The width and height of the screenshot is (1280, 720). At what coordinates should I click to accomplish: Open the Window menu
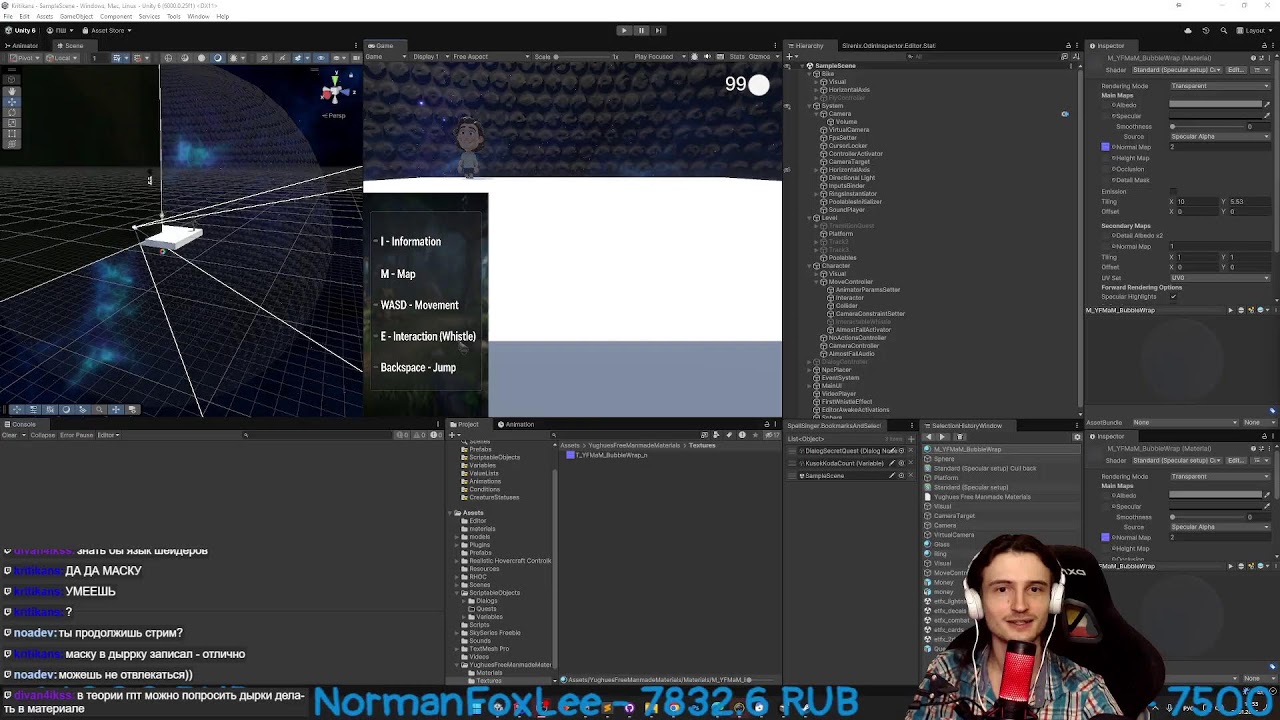pos(198,17)
